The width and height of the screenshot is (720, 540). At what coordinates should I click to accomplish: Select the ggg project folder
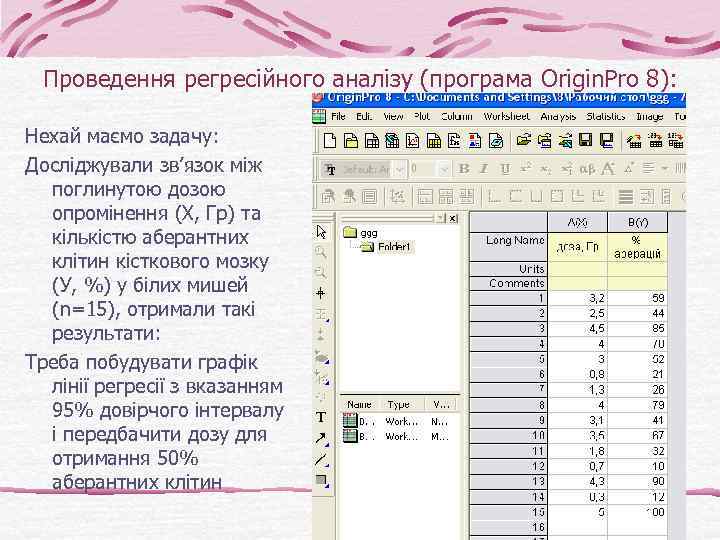[361, 233]
